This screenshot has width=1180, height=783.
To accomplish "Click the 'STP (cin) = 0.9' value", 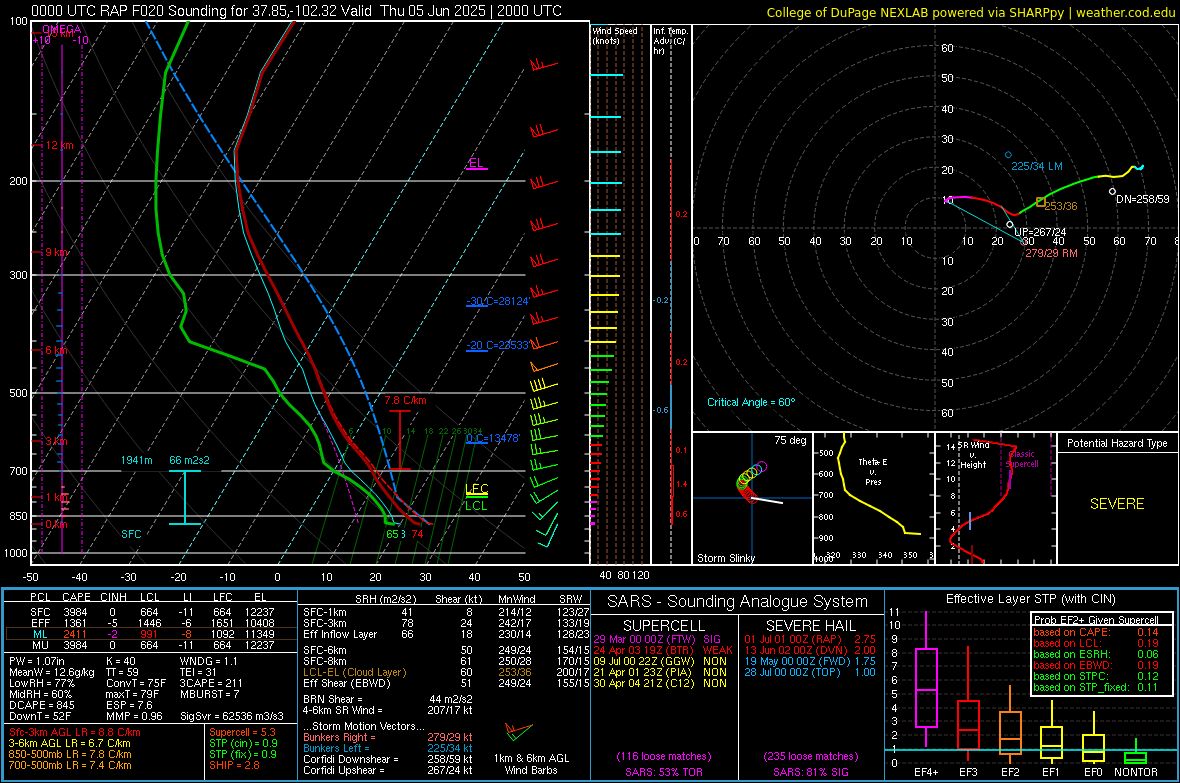I will [243, 743].
